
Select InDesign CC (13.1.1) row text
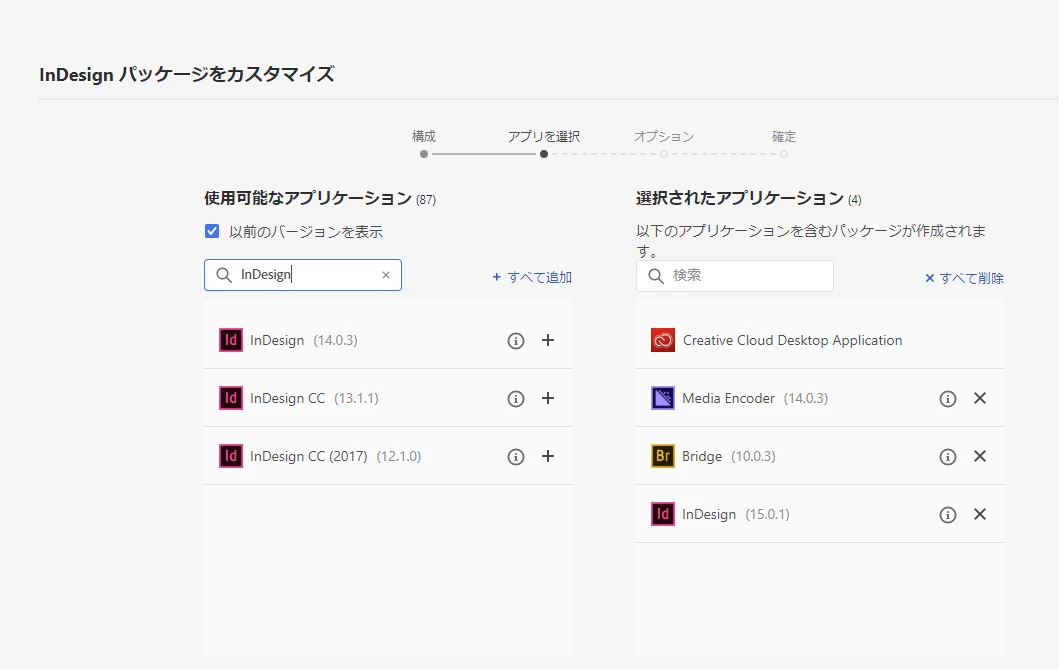point(314,398)
